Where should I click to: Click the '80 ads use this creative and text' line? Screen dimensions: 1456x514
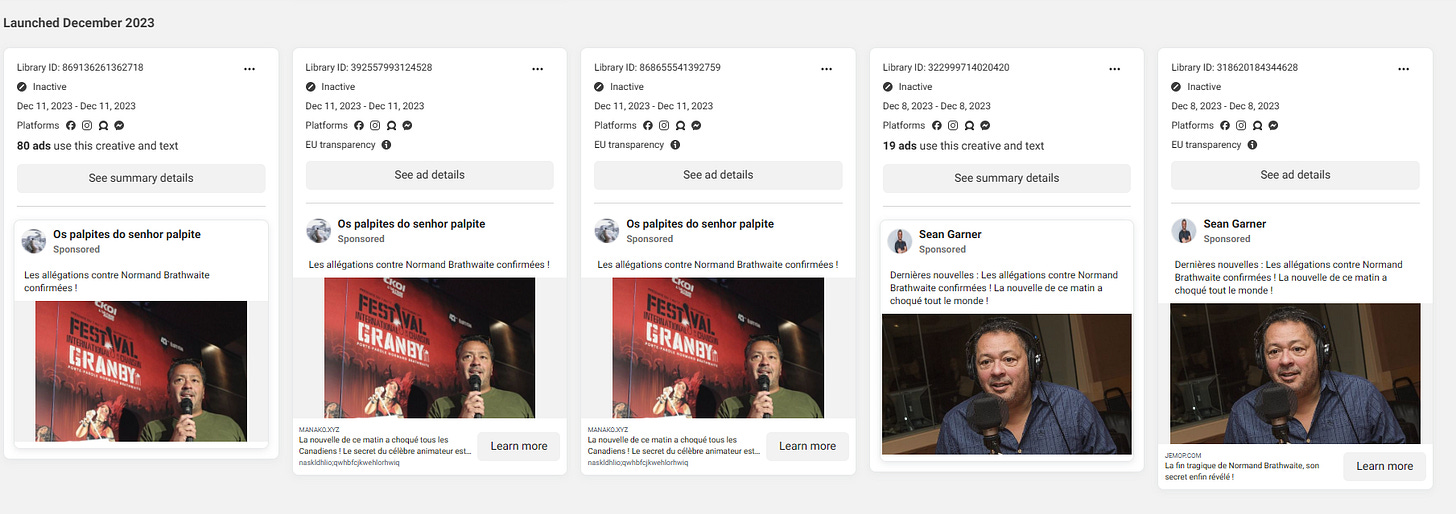click(98, 145)
